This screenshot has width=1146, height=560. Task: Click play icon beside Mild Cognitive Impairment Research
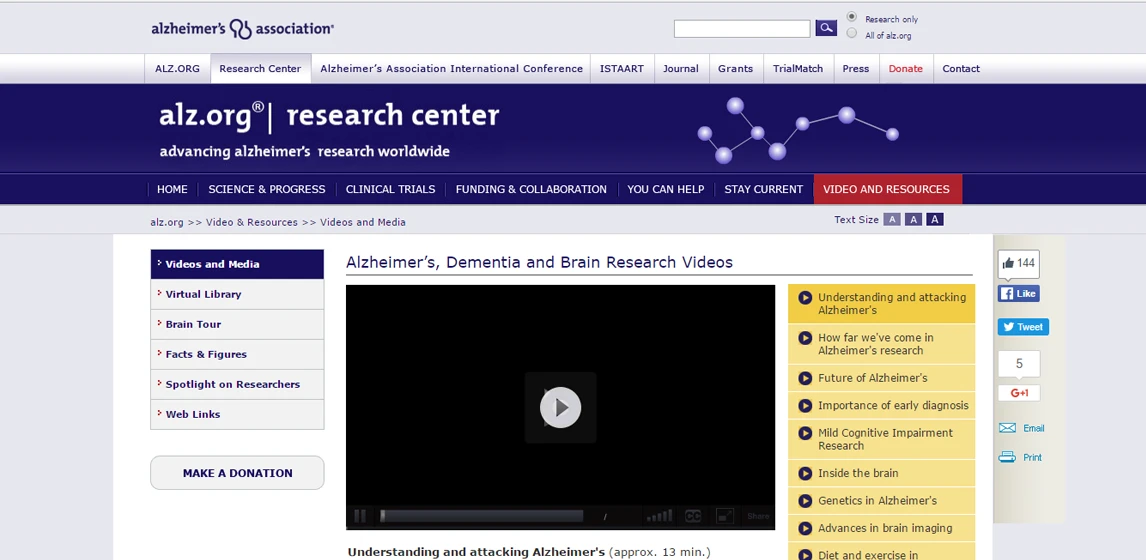tap(805, 433)
